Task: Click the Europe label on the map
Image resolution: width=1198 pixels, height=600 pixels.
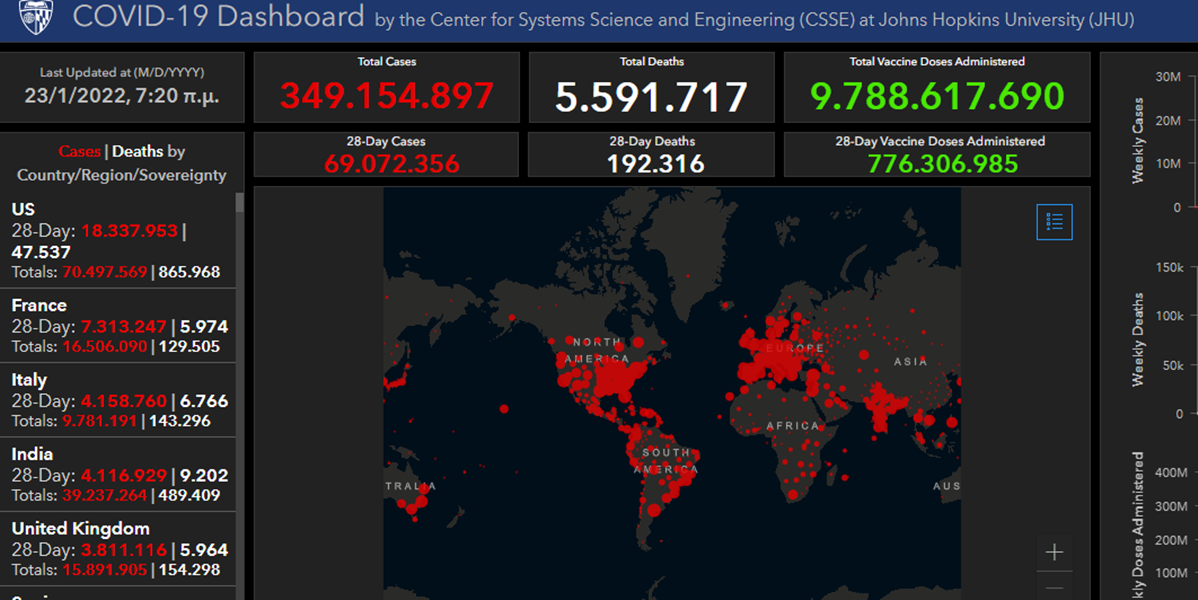Action: click(x=795, y=348)
